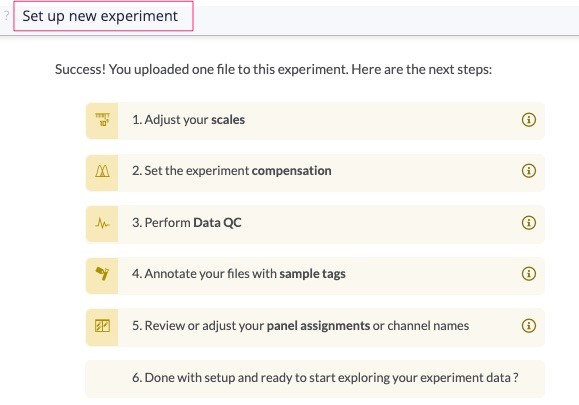Click the Data QC waveform icon
The image size is (579, 405).
pyautogui.click(x=102, y=223)
